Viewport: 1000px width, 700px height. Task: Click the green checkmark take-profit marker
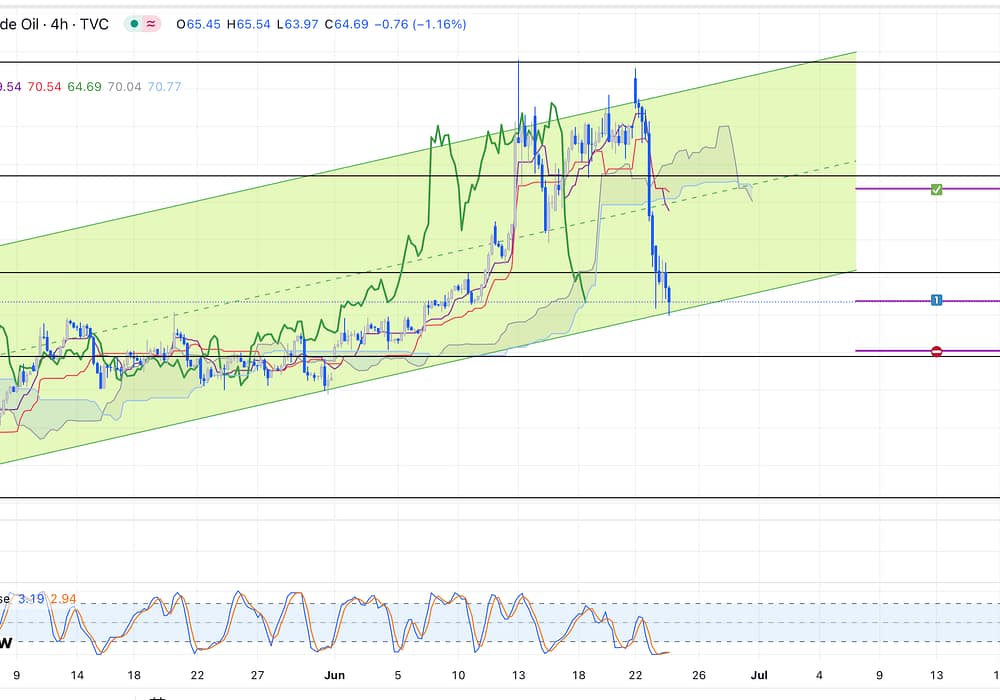point(936,189)
